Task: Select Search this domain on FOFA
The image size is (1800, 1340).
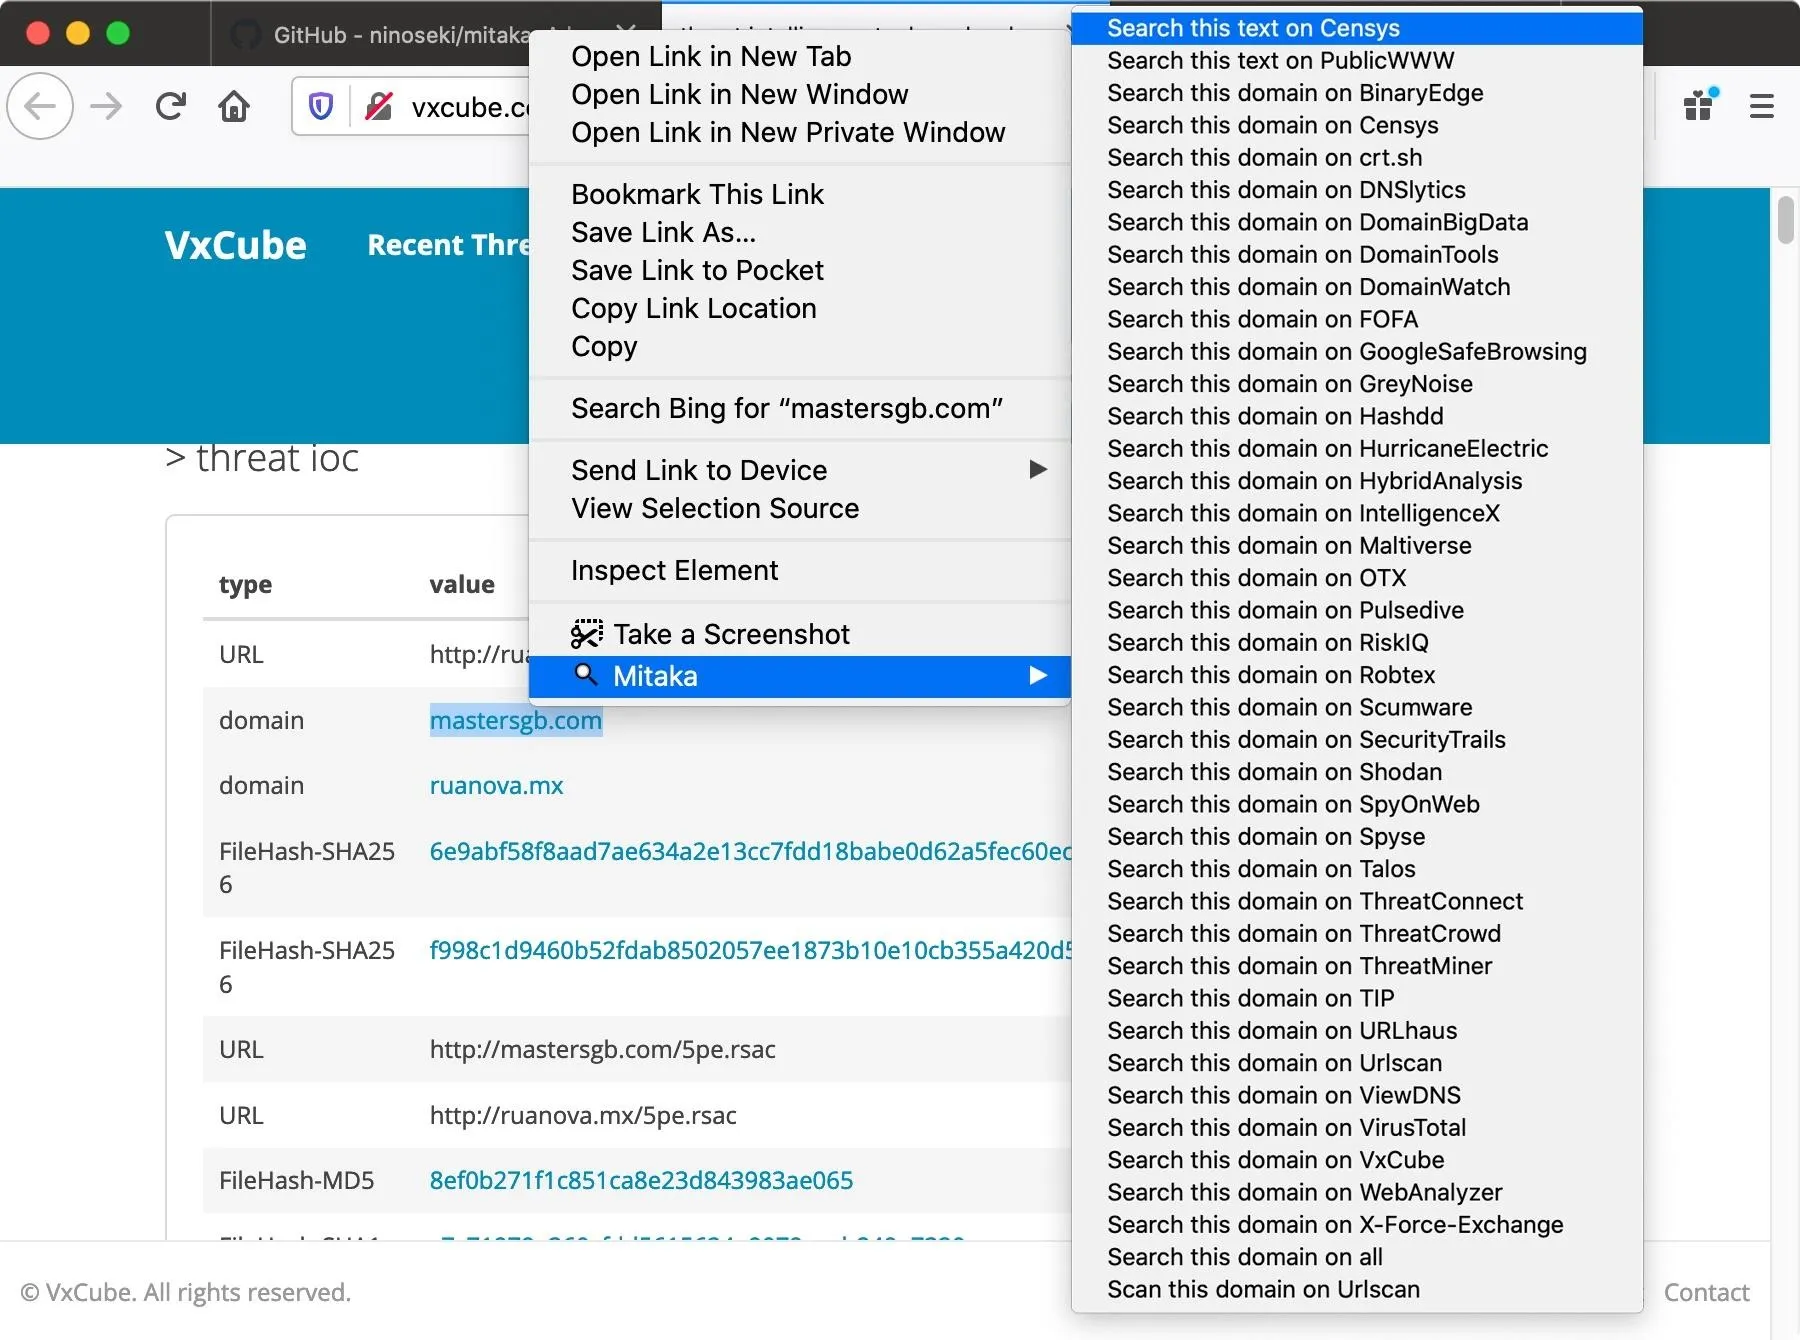Action: (x=1357, y=319)
